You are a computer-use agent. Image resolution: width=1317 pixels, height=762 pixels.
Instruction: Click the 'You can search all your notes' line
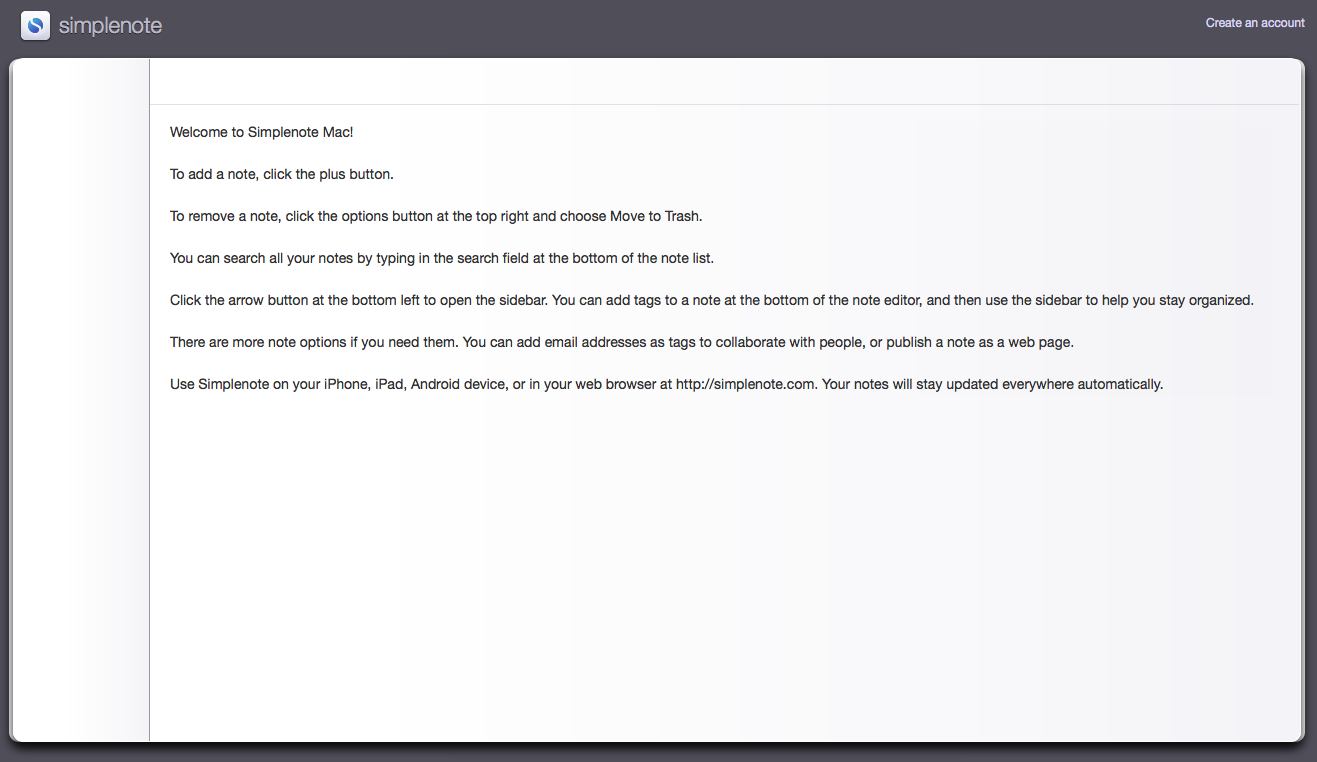pos(442,258)
